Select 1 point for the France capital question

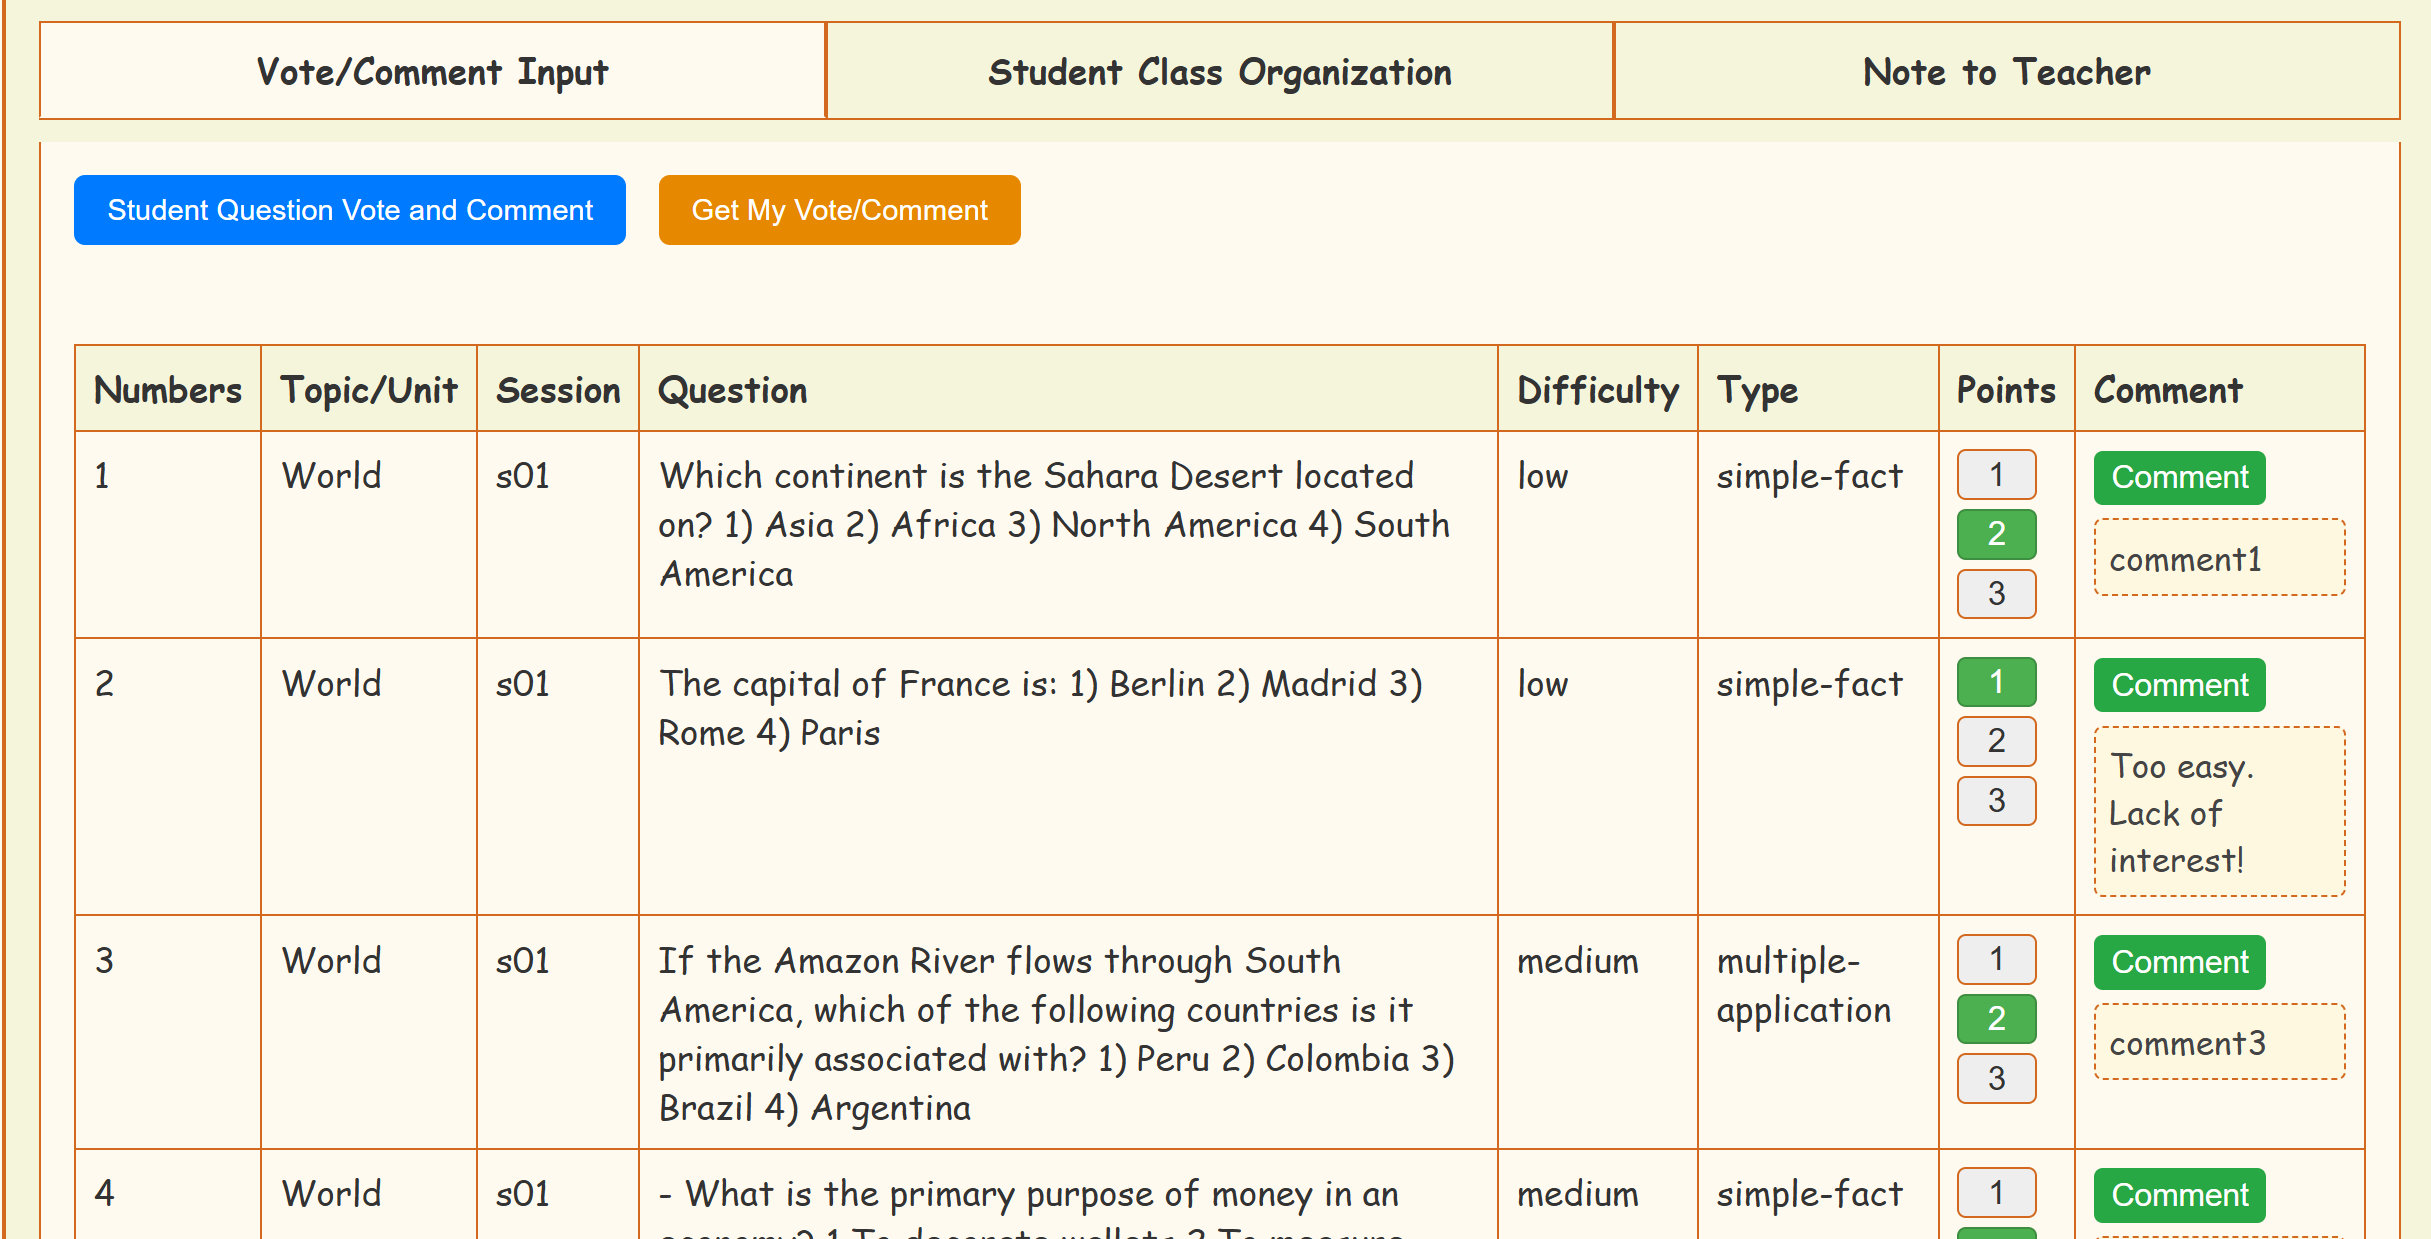click(x=1996, y=682)
